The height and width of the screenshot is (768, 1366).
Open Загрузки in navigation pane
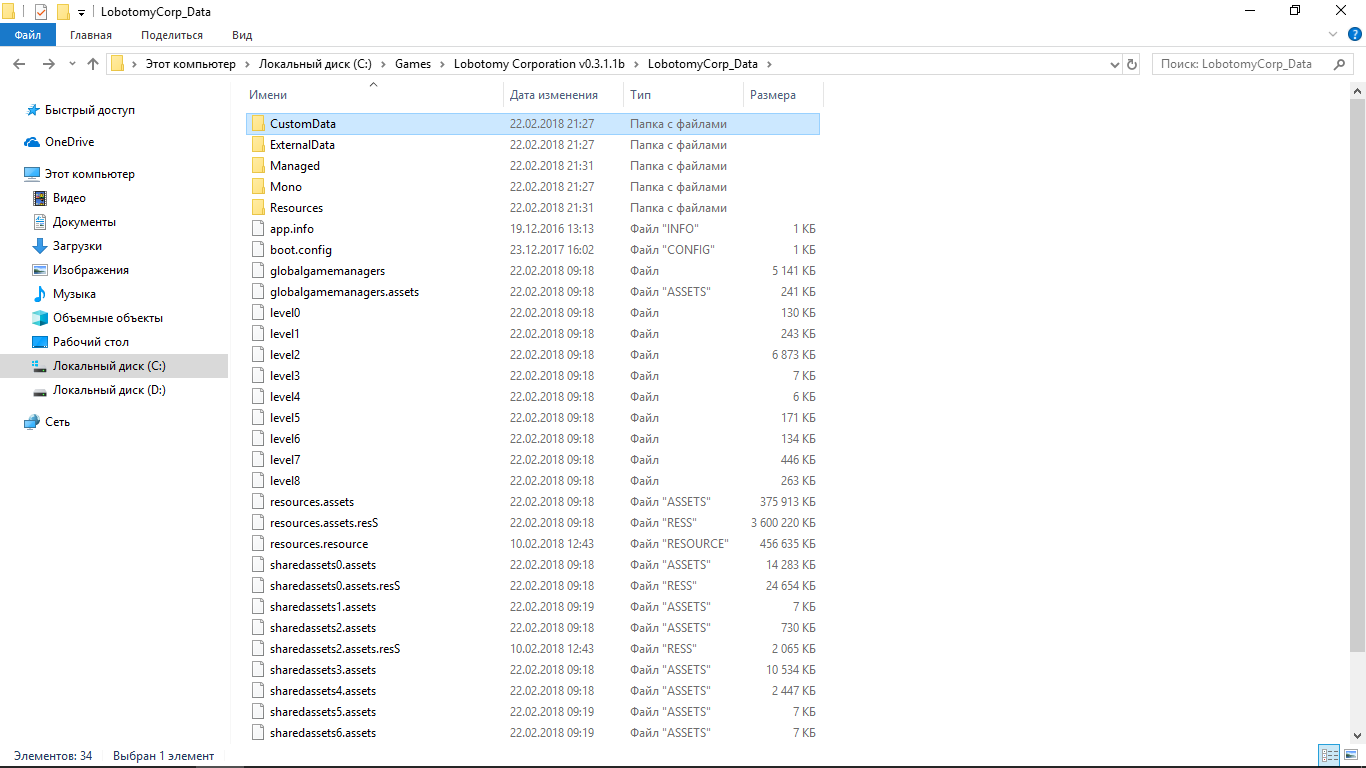(77, 246)
